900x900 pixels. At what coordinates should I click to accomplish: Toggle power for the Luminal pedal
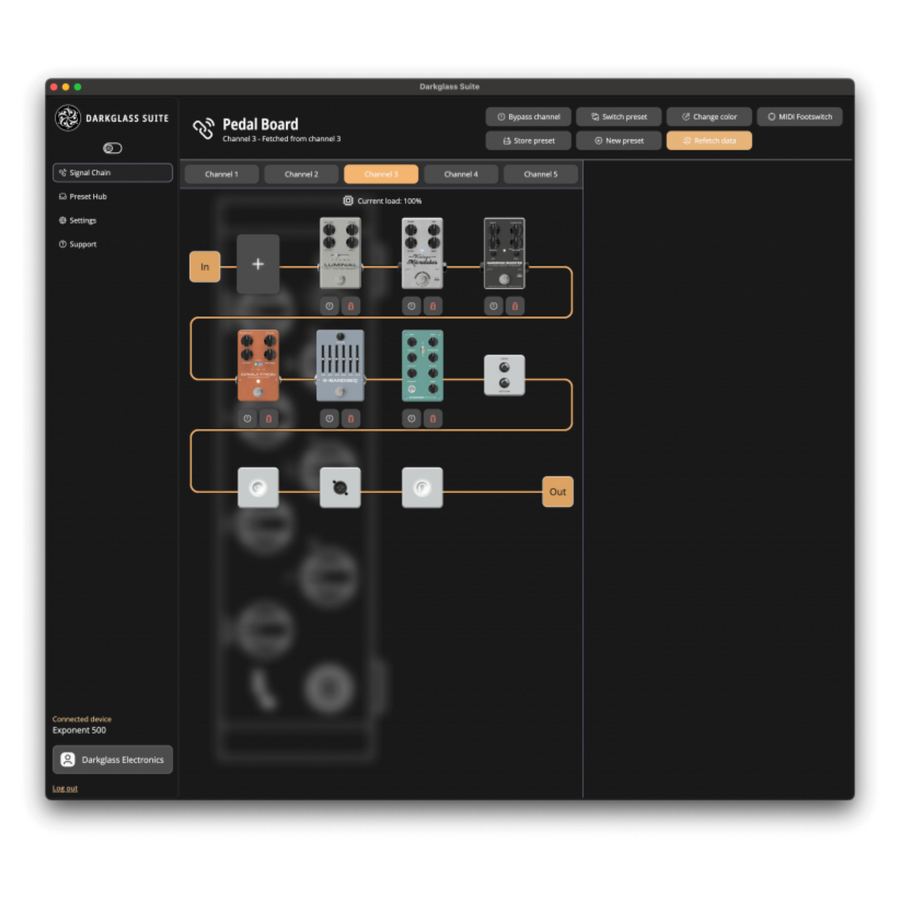(x=329, y=306)
